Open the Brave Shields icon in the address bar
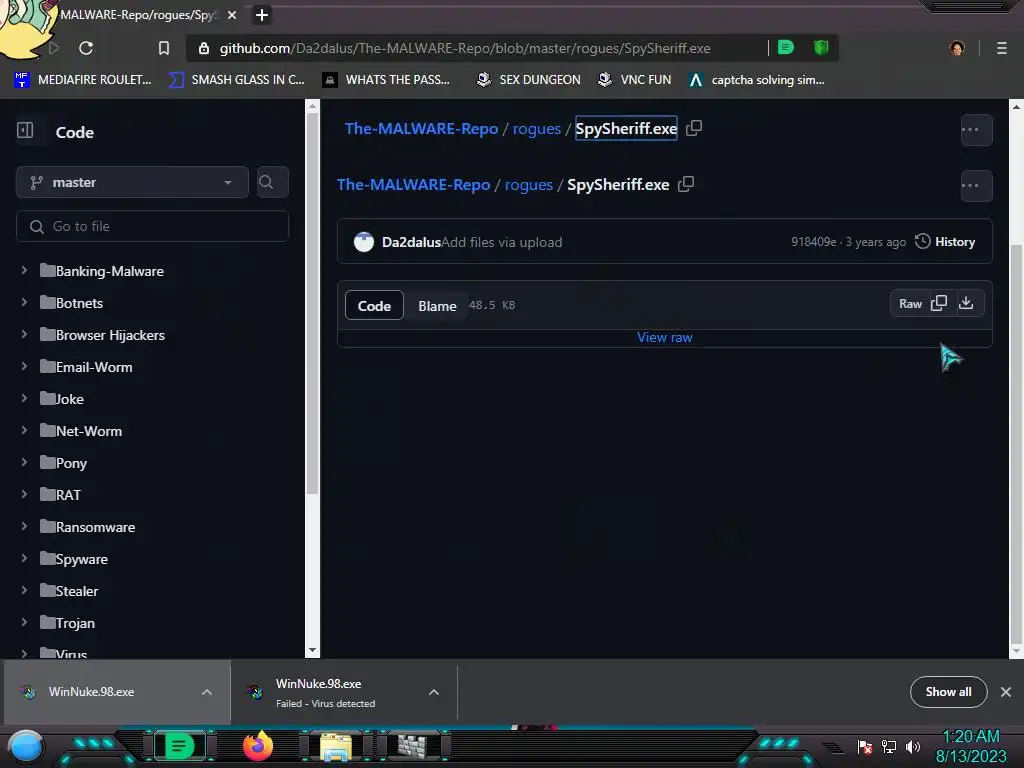This screenshot has width=1024, height=768. [821, 47]
